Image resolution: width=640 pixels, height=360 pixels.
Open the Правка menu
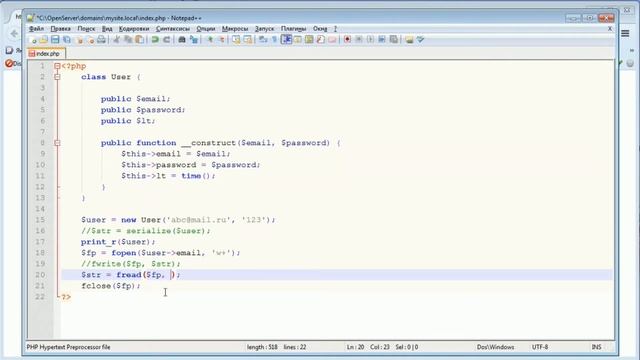pyautogui.click(x=60, y=29)
